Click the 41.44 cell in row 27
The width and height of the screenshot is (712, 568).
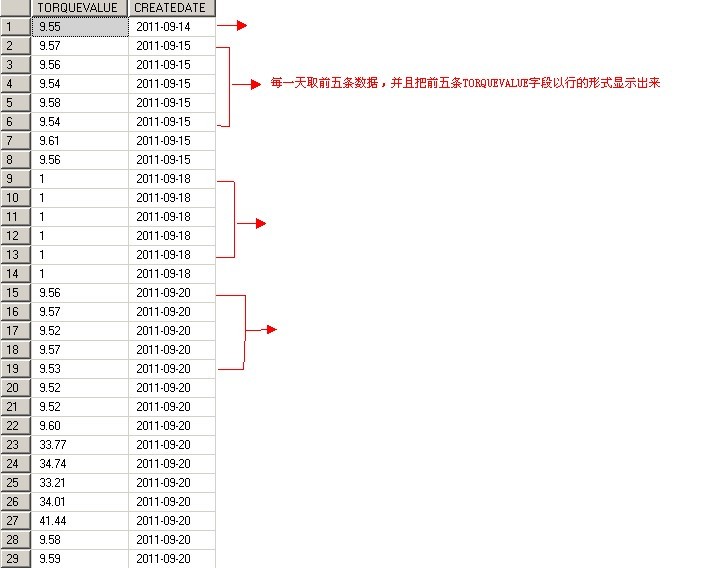(80, 521)
